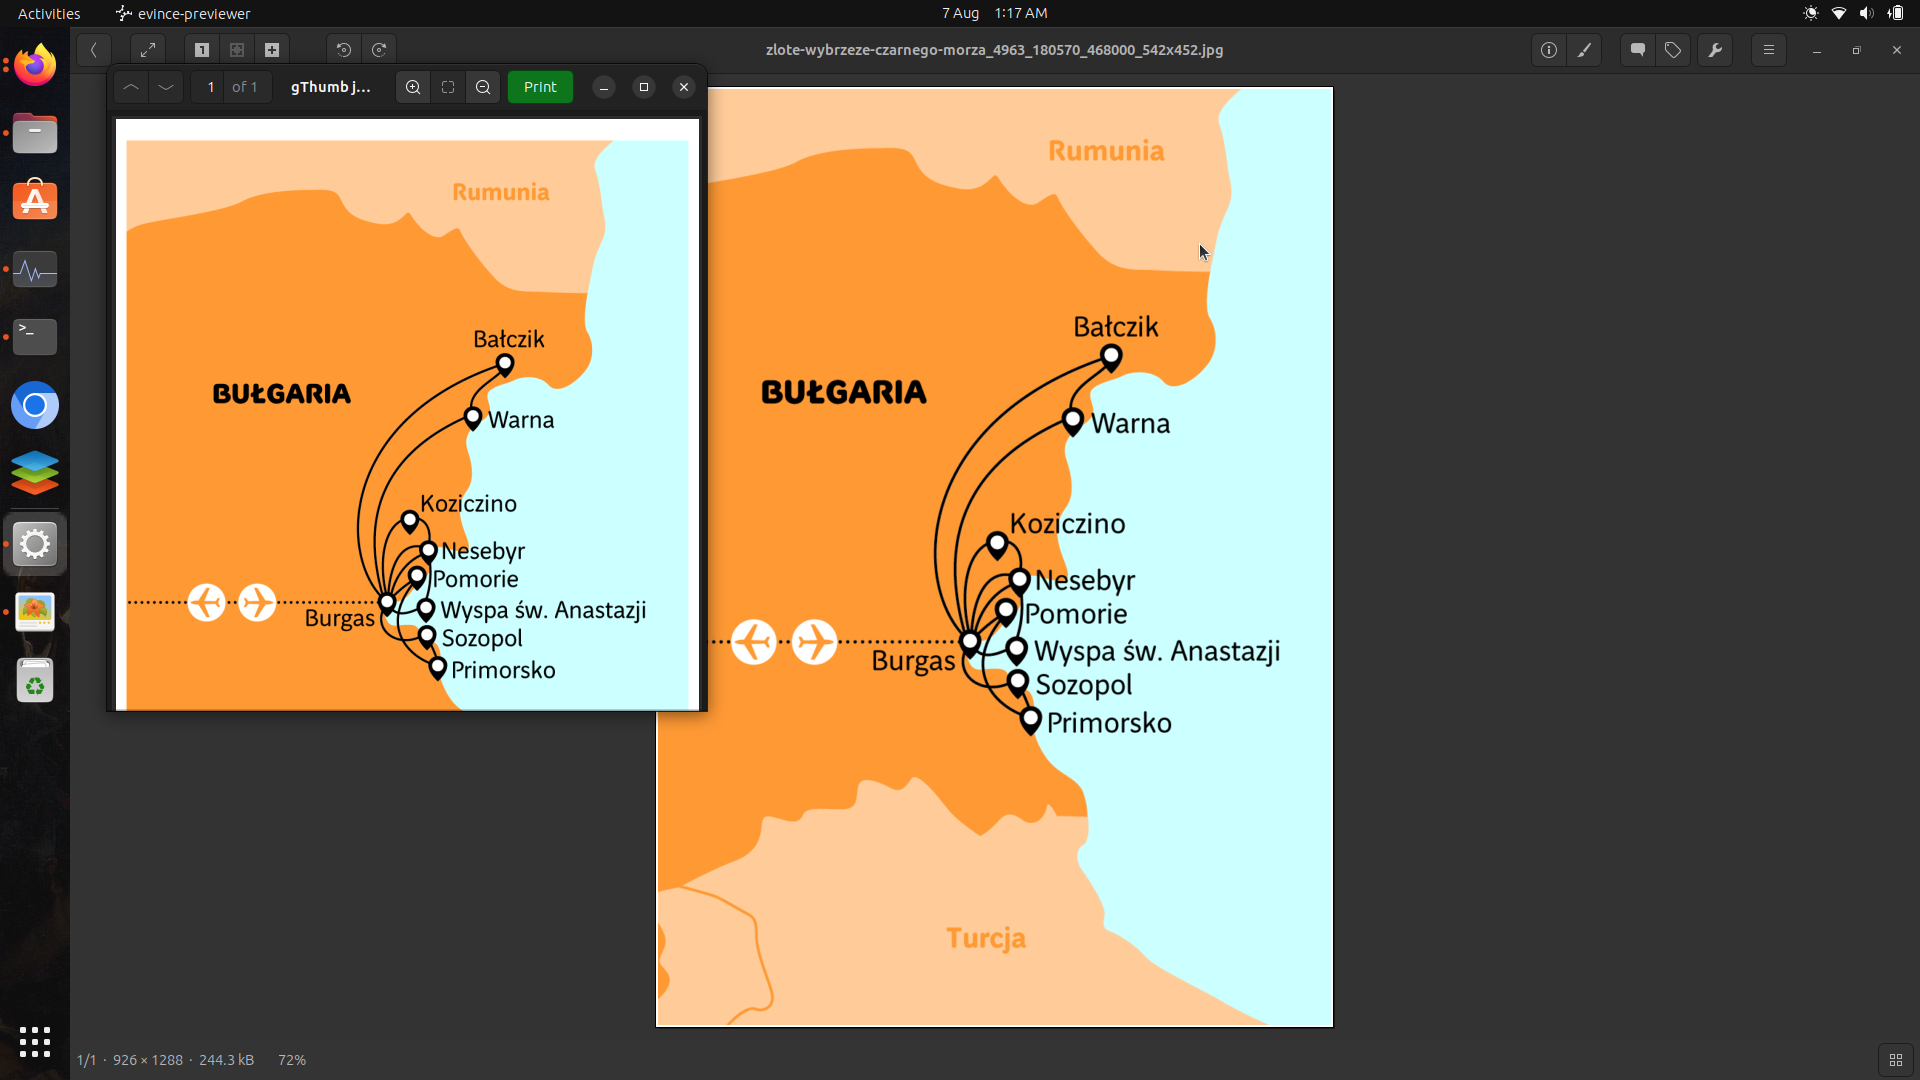
Task: Zoom in on the print preview
Action: (x=412, y=87)
